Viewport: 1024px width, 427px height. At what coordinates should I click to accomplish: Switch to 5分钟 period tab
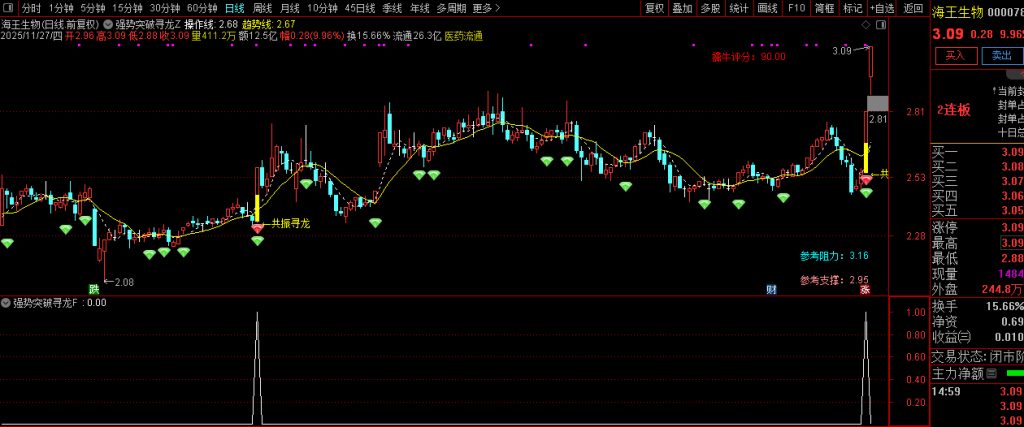tap(93, 8)
